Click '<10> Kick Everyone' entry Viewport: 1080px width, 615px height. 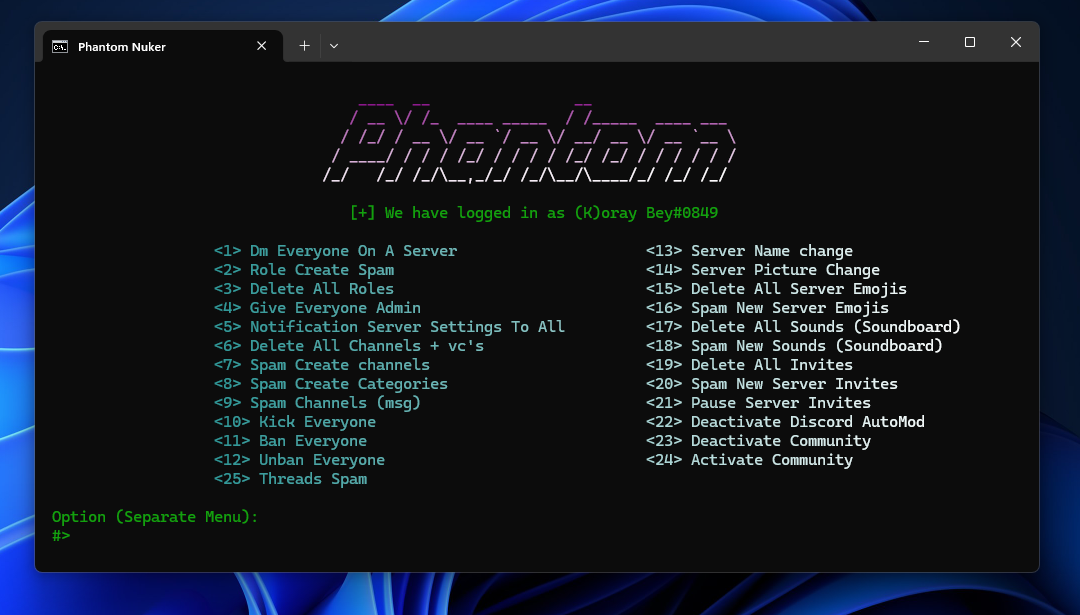tap(295, 421)
